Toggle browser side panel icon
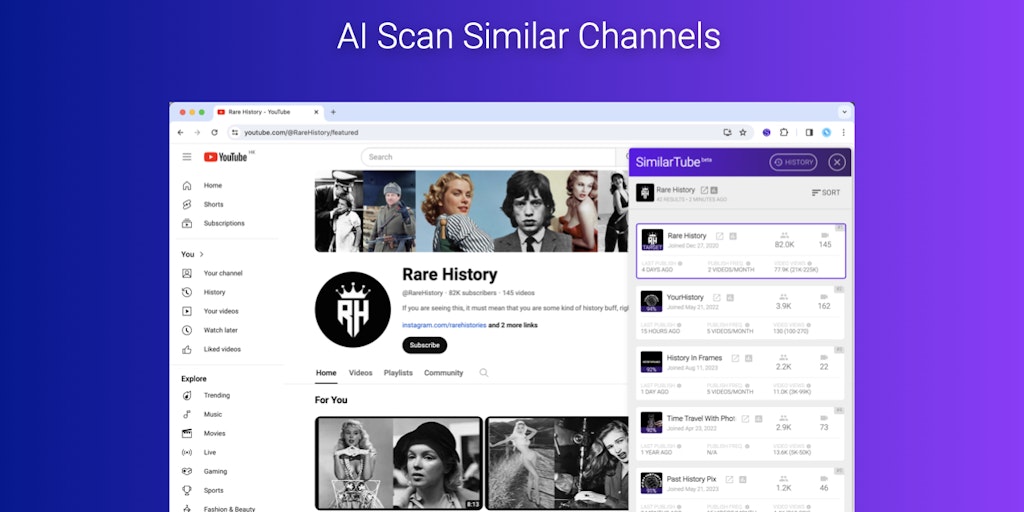Viewport: 1024px width, 512px height. 809,132
